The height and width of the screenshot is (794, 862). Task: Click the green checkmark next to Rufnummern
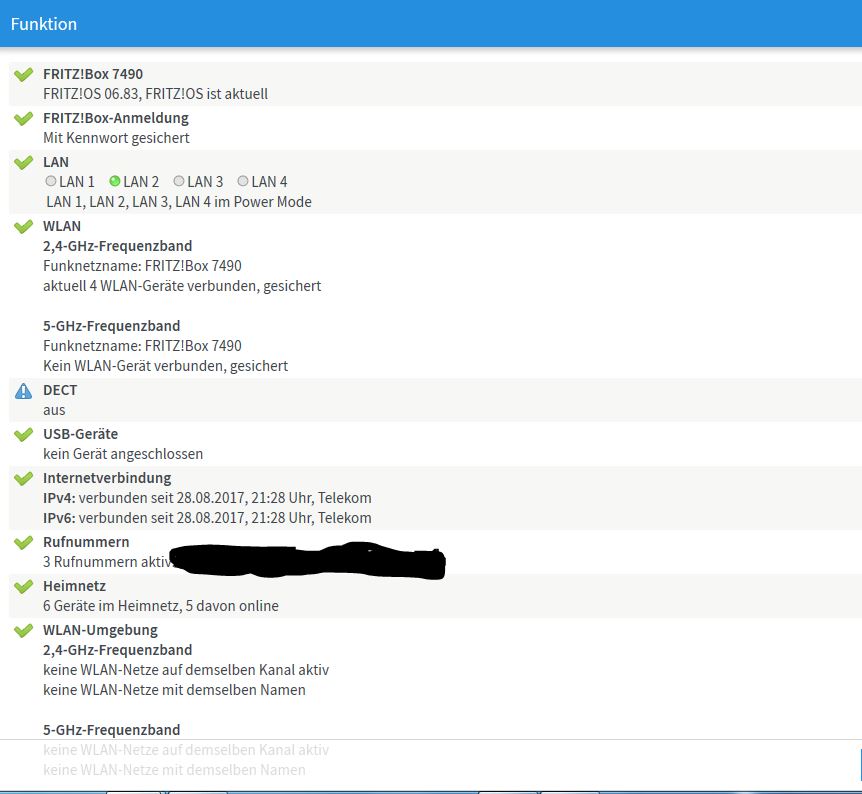[23, 542]
